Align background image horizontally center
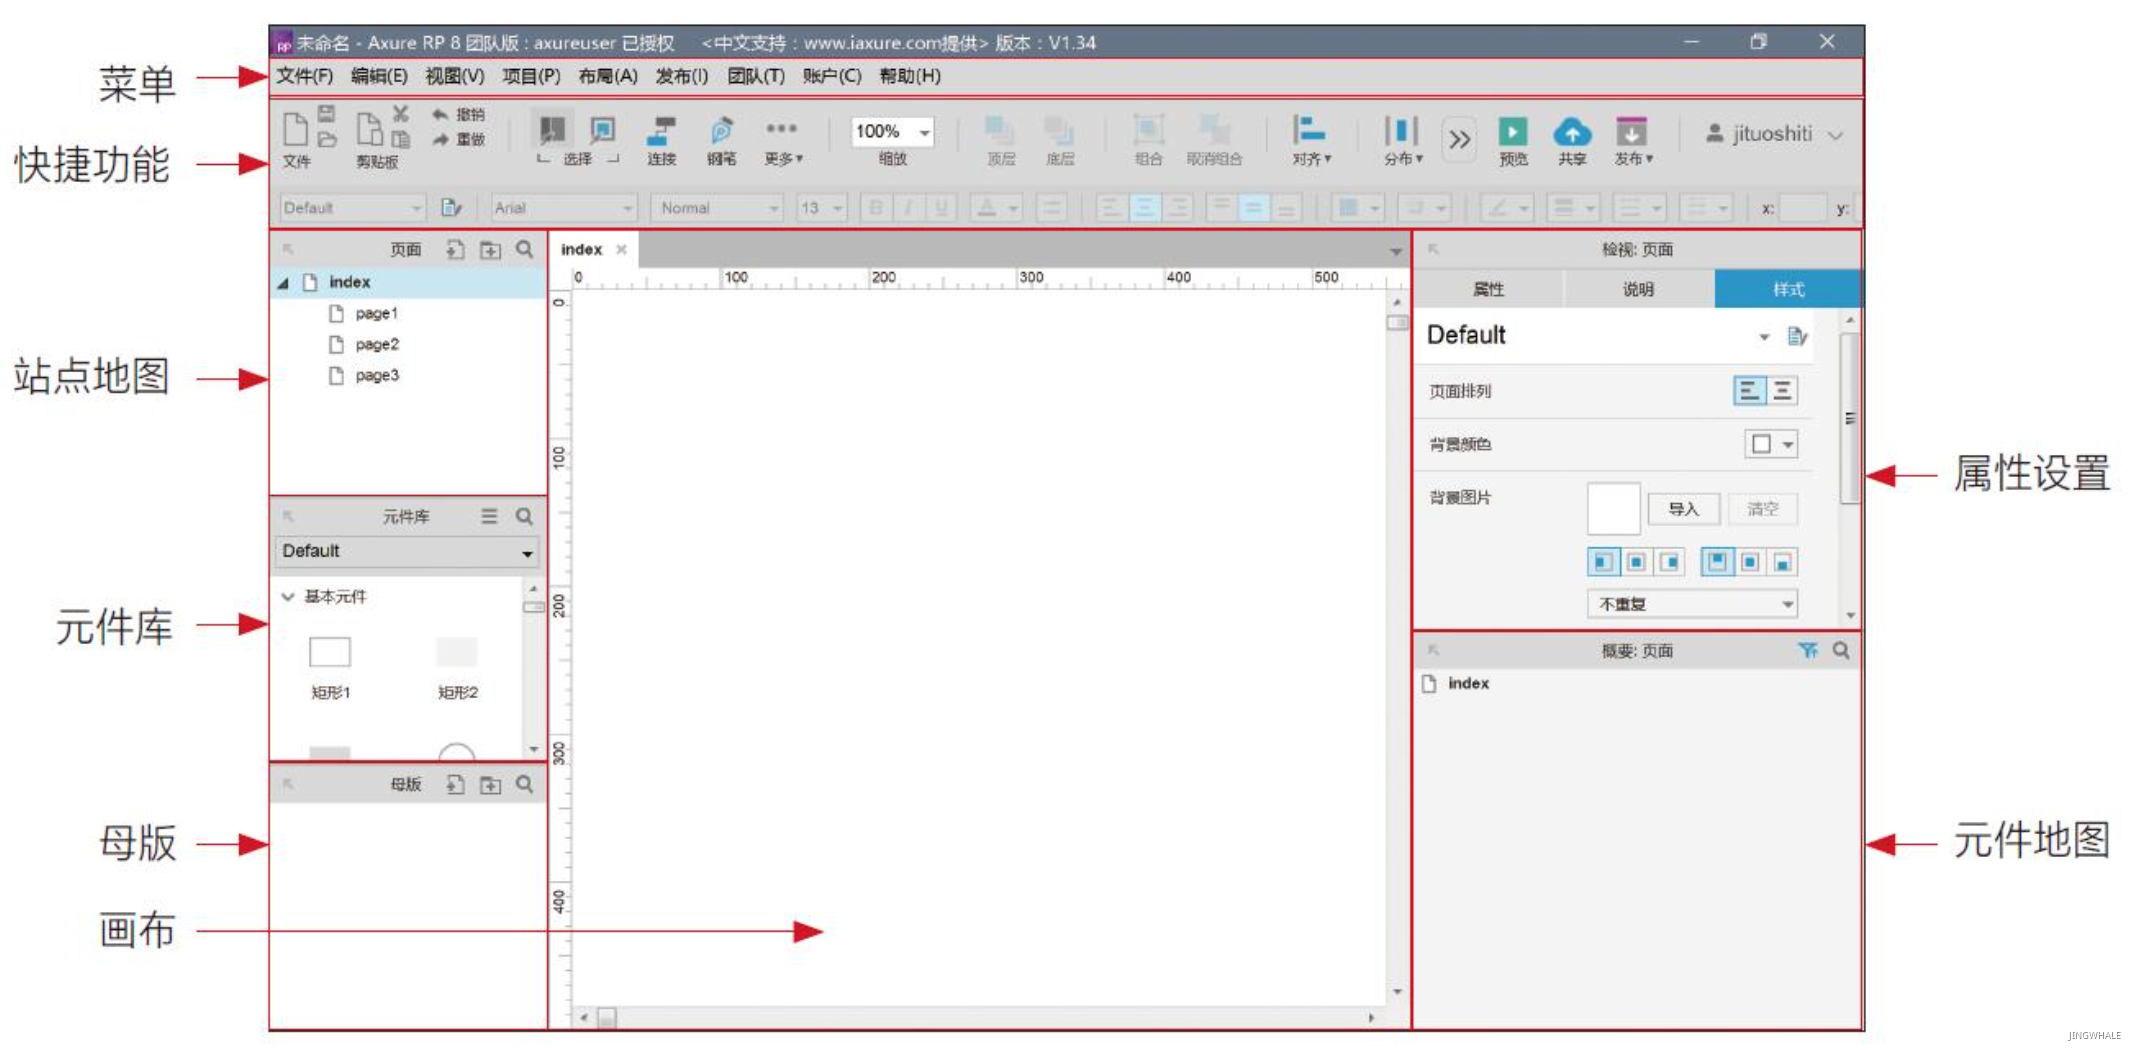Image resolution: width=2130 pixels, height=1050 pixels. [1636, 562]
